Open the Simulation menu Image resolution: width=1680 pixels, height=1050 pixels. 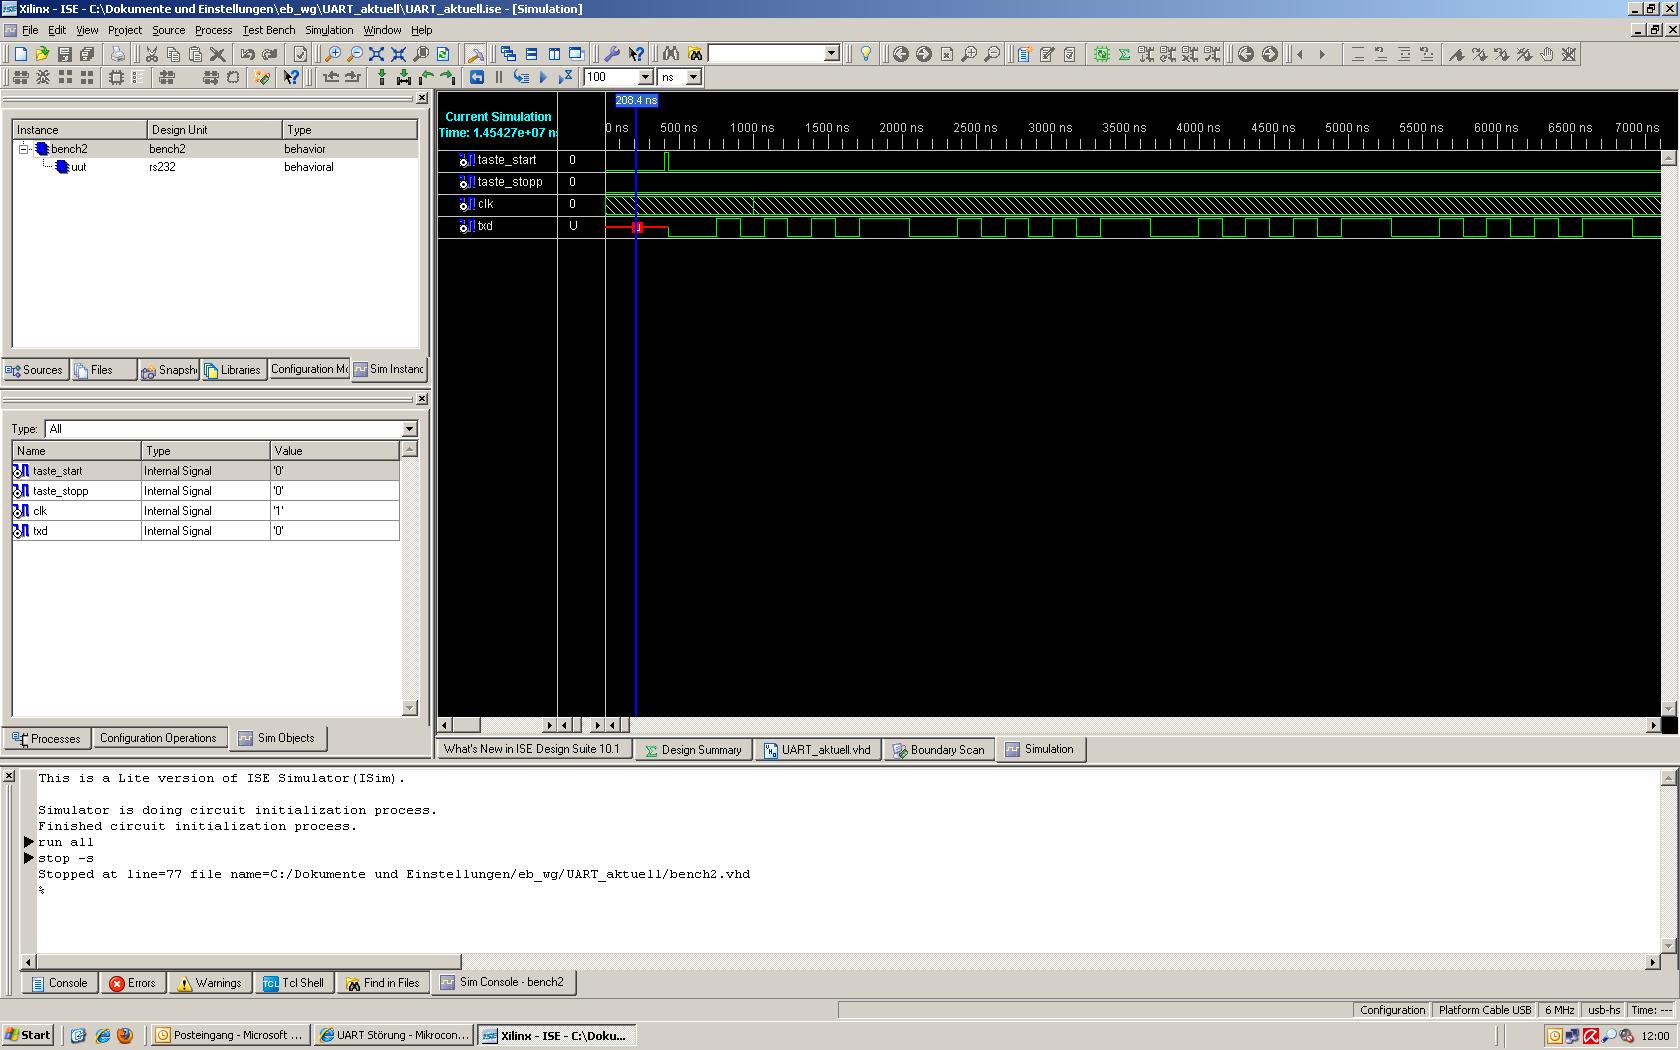pos(328,30)
